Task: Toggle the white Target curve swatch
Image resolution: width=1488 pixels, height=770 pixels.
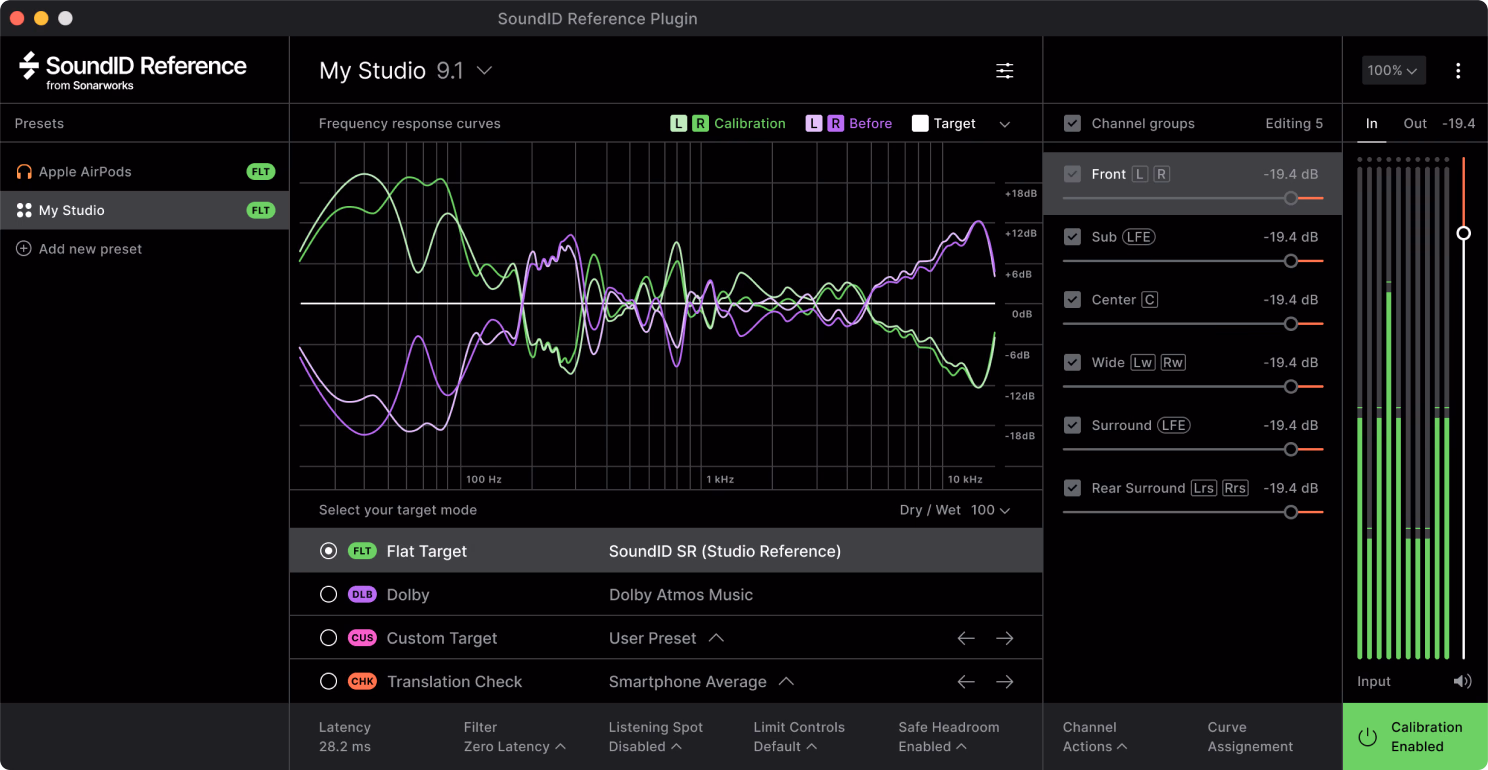Action: pos(920,124)
